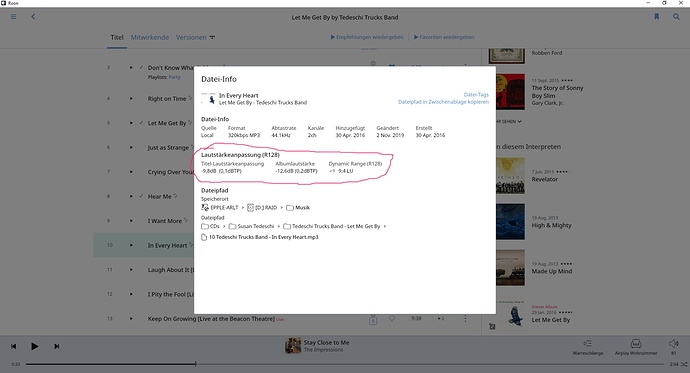Toggle favorite heart for Keep On Growing
The width and height of the screenshot is (690, 373).
[x=392, y=318]
